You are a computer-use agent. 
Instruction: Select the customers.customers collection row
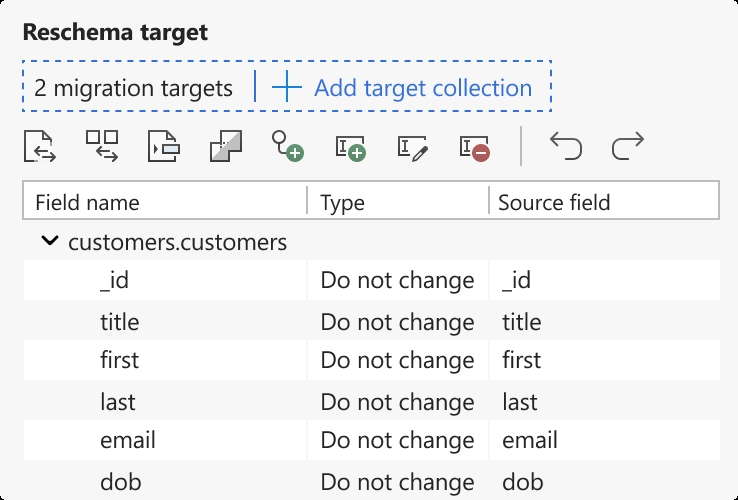click(371, 242)
